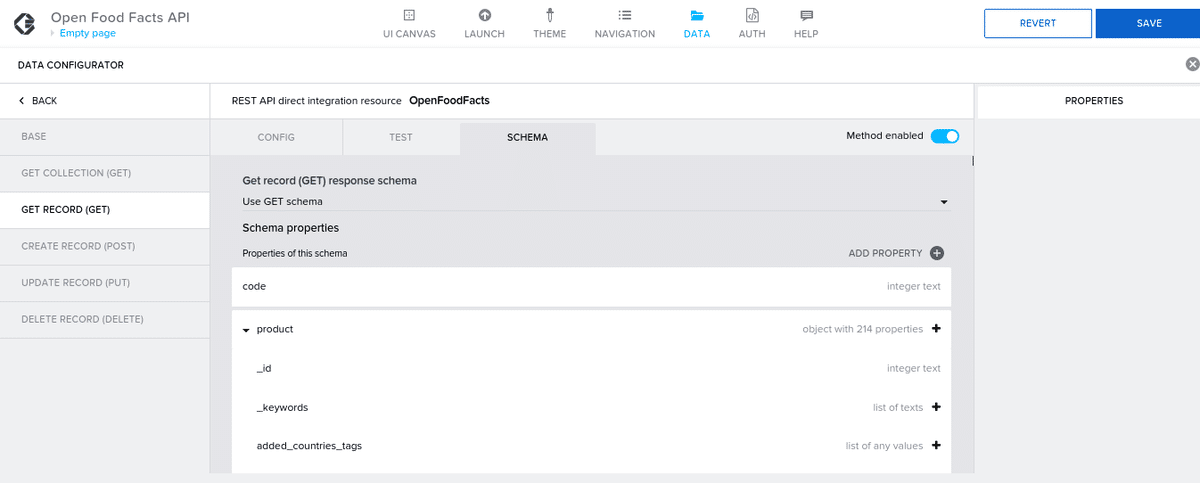Image resolution: width=1200 pixels, height=483 pixels.
Task: Open the Data section
Action: [697, 24]
